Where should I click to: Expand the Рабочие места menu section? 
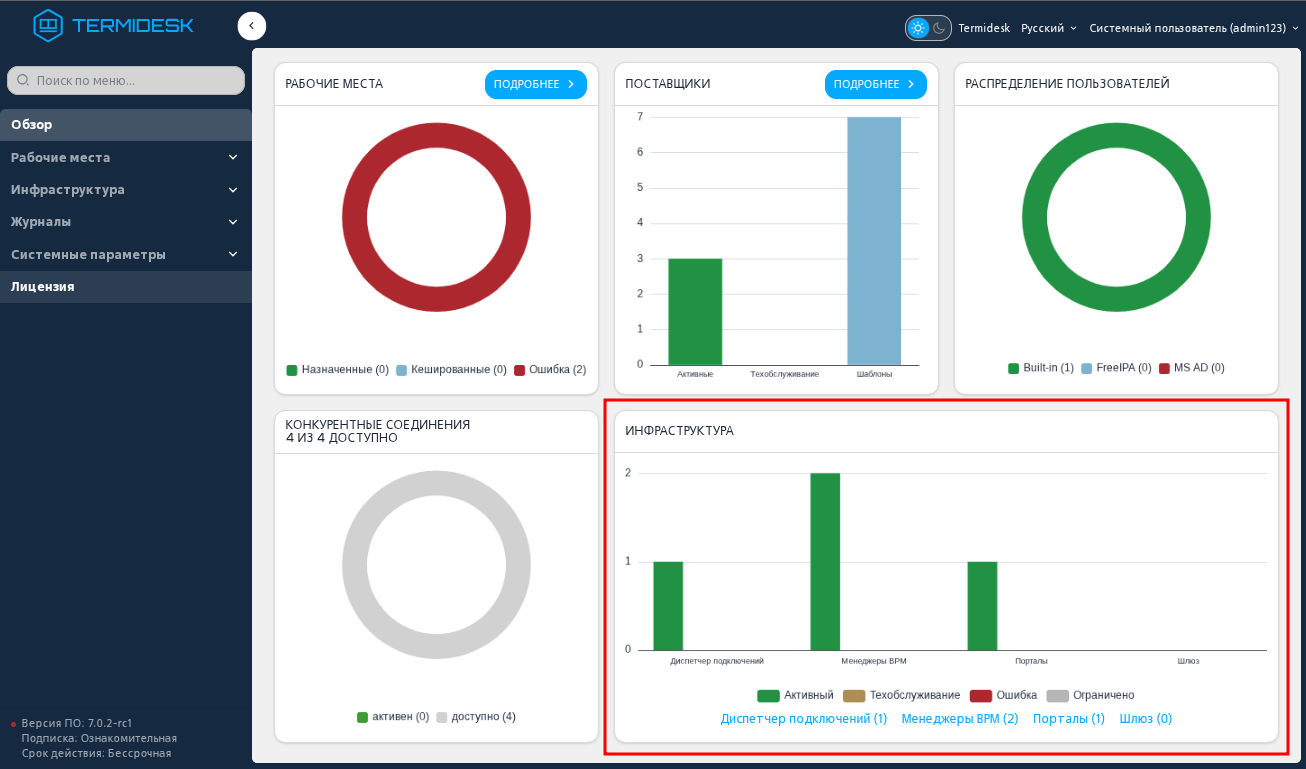click(x=126, y=157)
